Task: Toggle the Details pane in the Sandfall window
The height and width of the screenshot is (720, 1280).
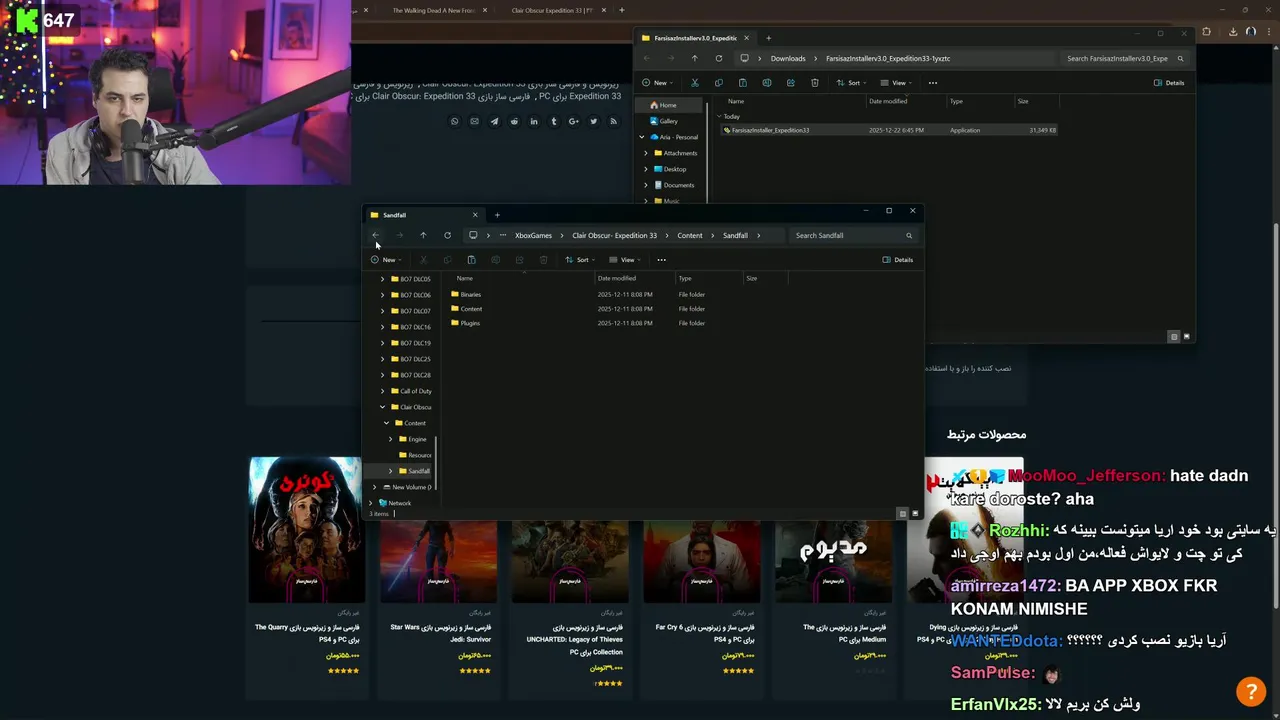Action: [898, 260]
